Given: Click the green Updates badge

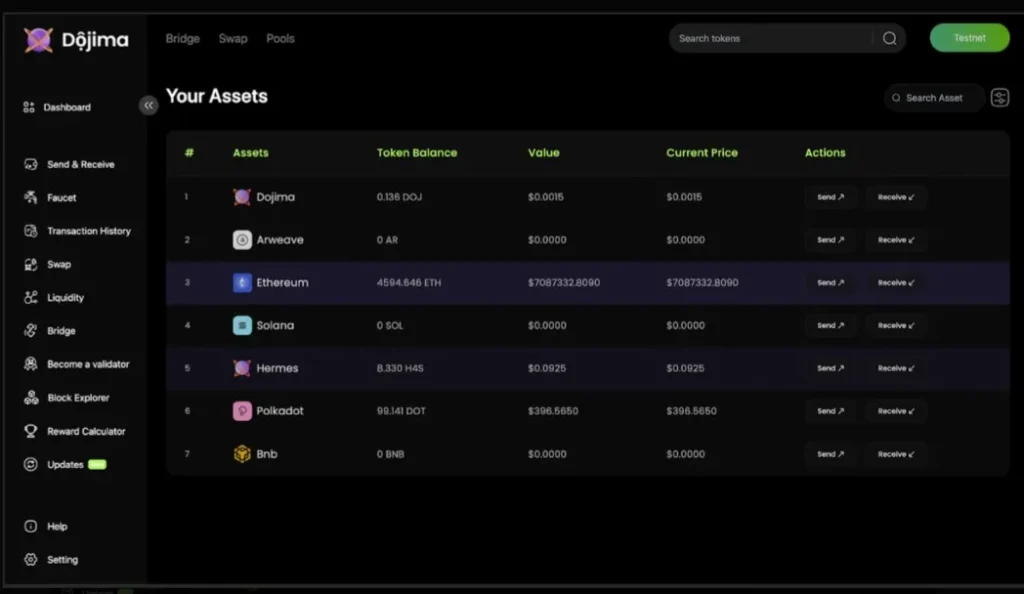Looking at the screenshot, I should pyautogui.click(x=97, y=465).
